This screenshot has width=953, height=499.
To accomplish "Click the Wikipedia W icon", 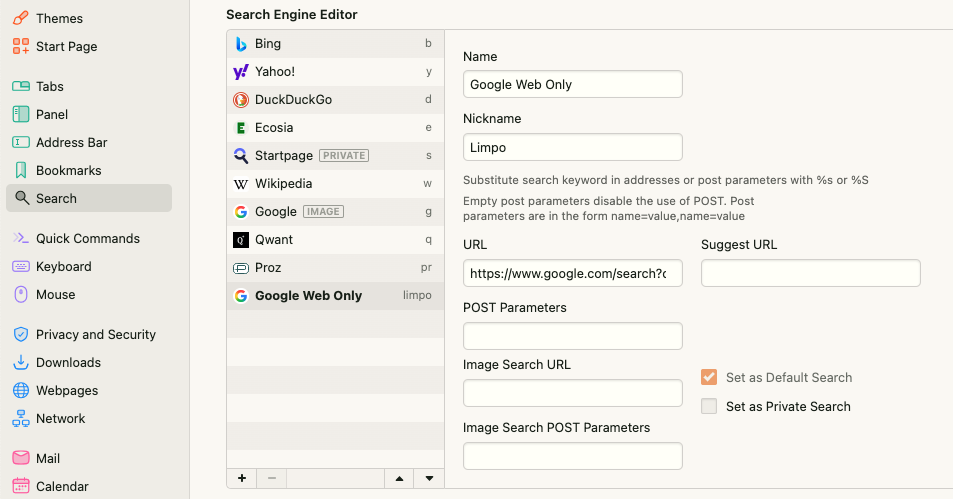I will (x=241, y=184).
